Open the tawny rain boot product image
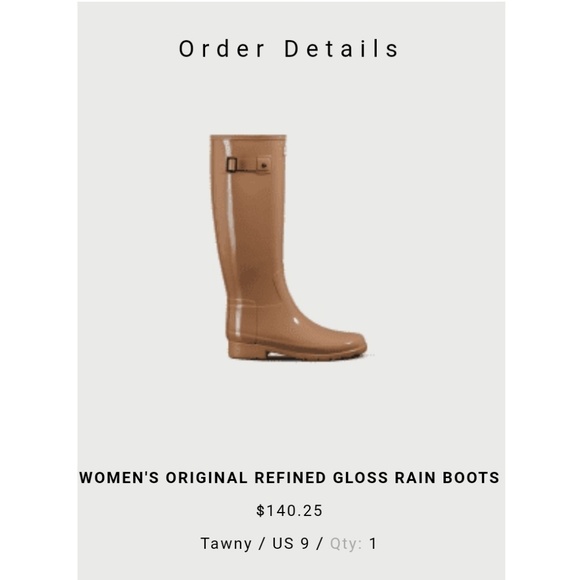Viewport: 580px width, 580px height. 289,247
